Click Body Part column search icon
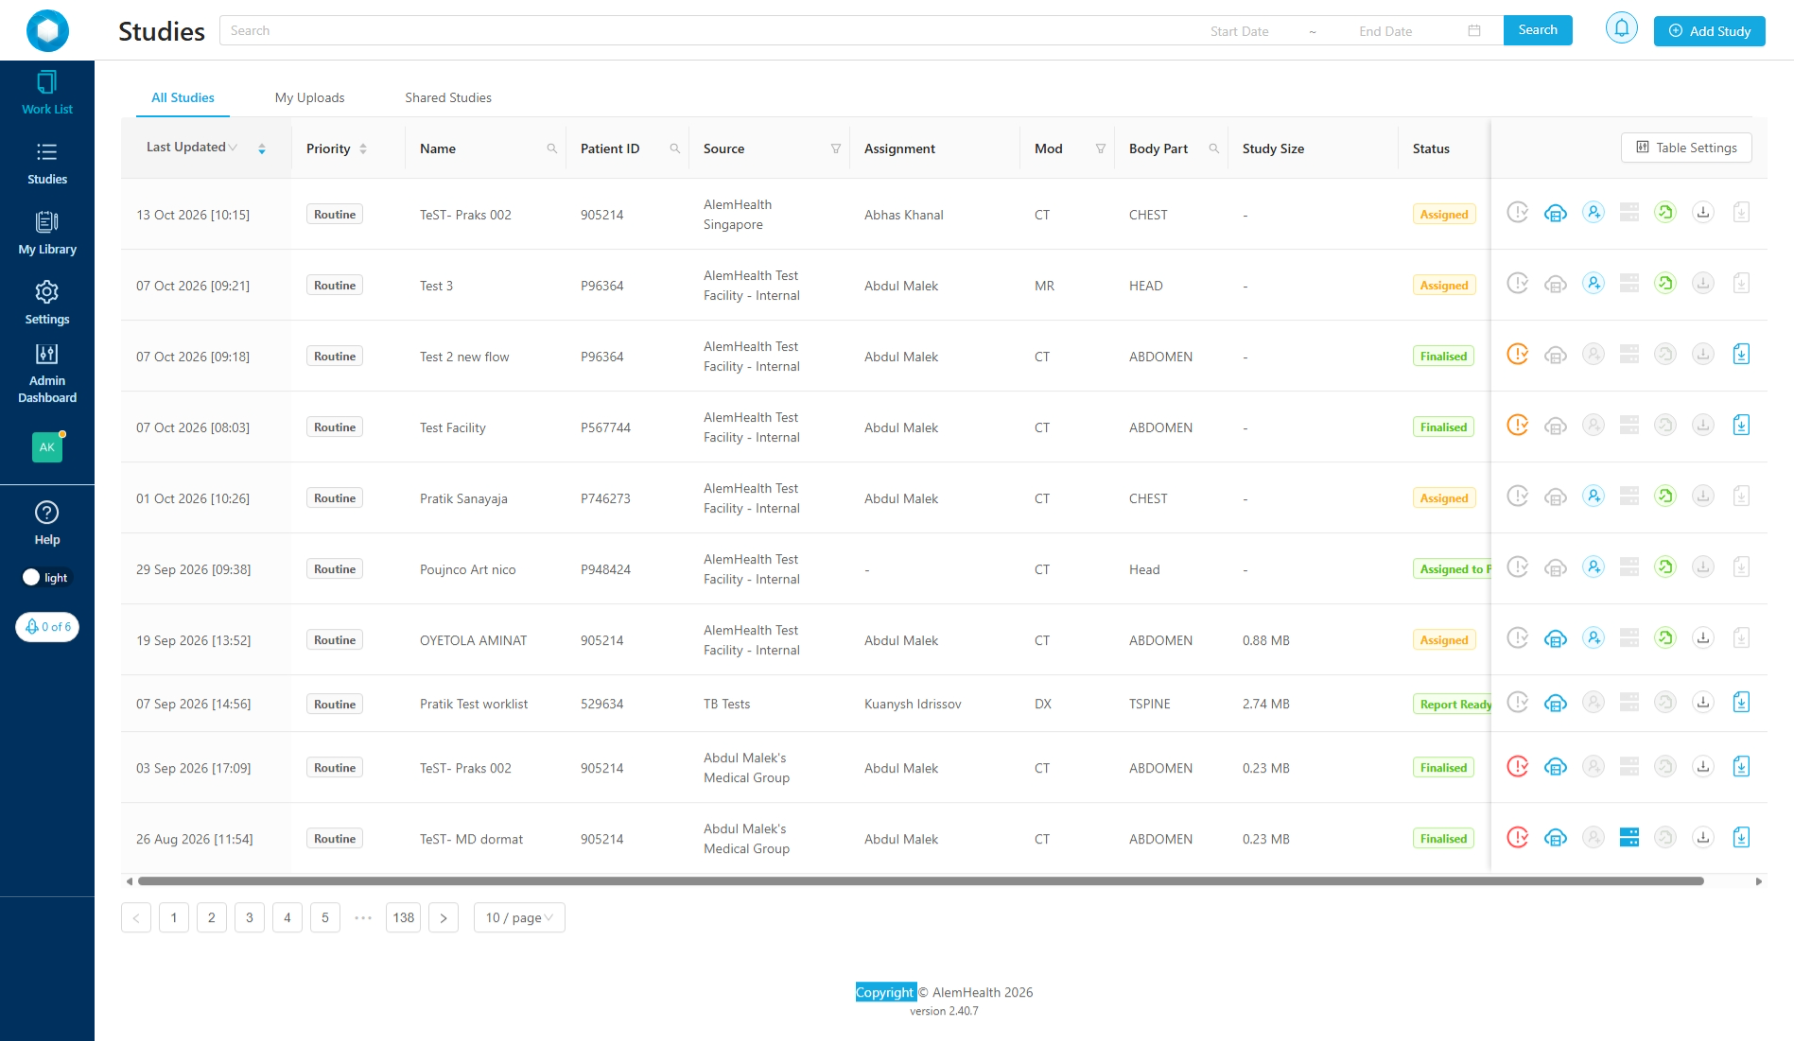Image resolution: width=1794 pixels, height=1041 pixels. coord(1213,149)
